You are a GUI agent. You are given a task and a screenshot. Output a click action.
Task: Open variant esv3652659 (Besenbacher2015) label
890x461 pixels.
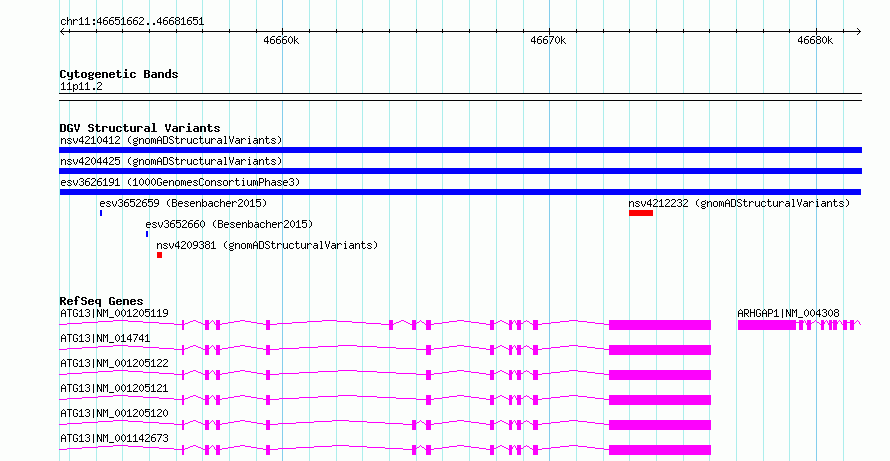tap(183, 203)
